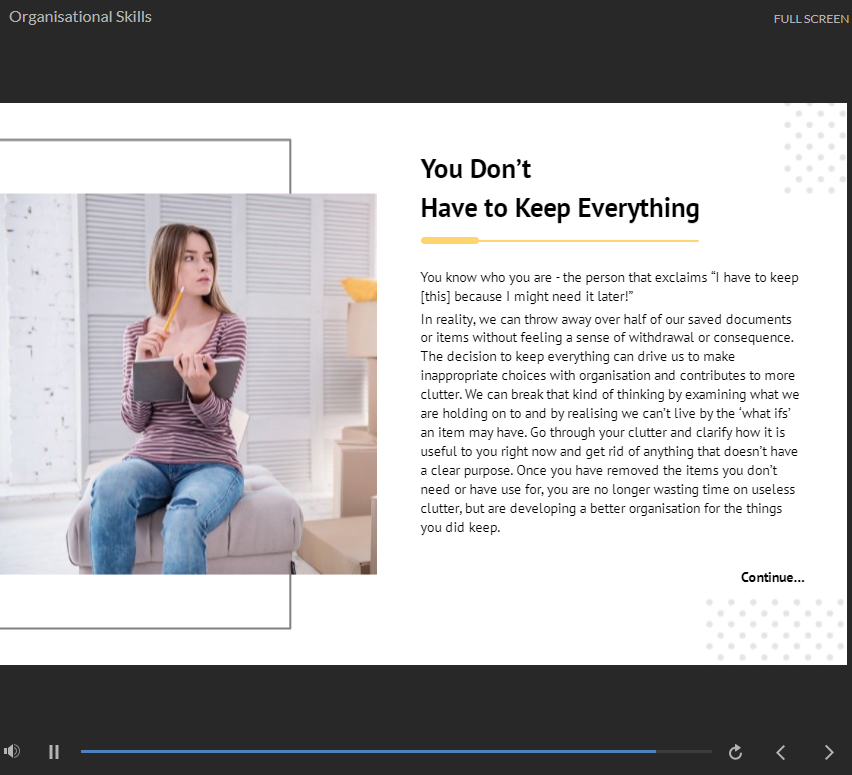The width and height of the screenshot is (852, 775).
Task: Click the yellow pencil the woman holds
Action: point(172,311)
